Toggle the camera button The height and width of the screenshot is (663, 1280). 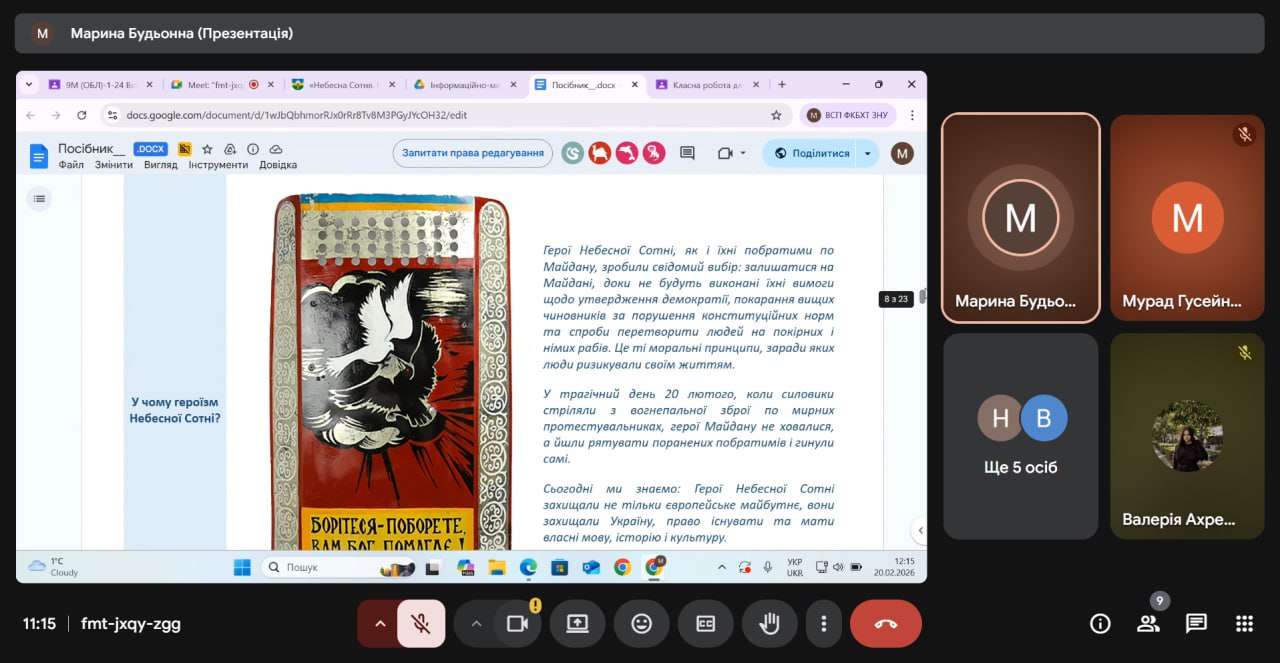click(x=517, y=624)
